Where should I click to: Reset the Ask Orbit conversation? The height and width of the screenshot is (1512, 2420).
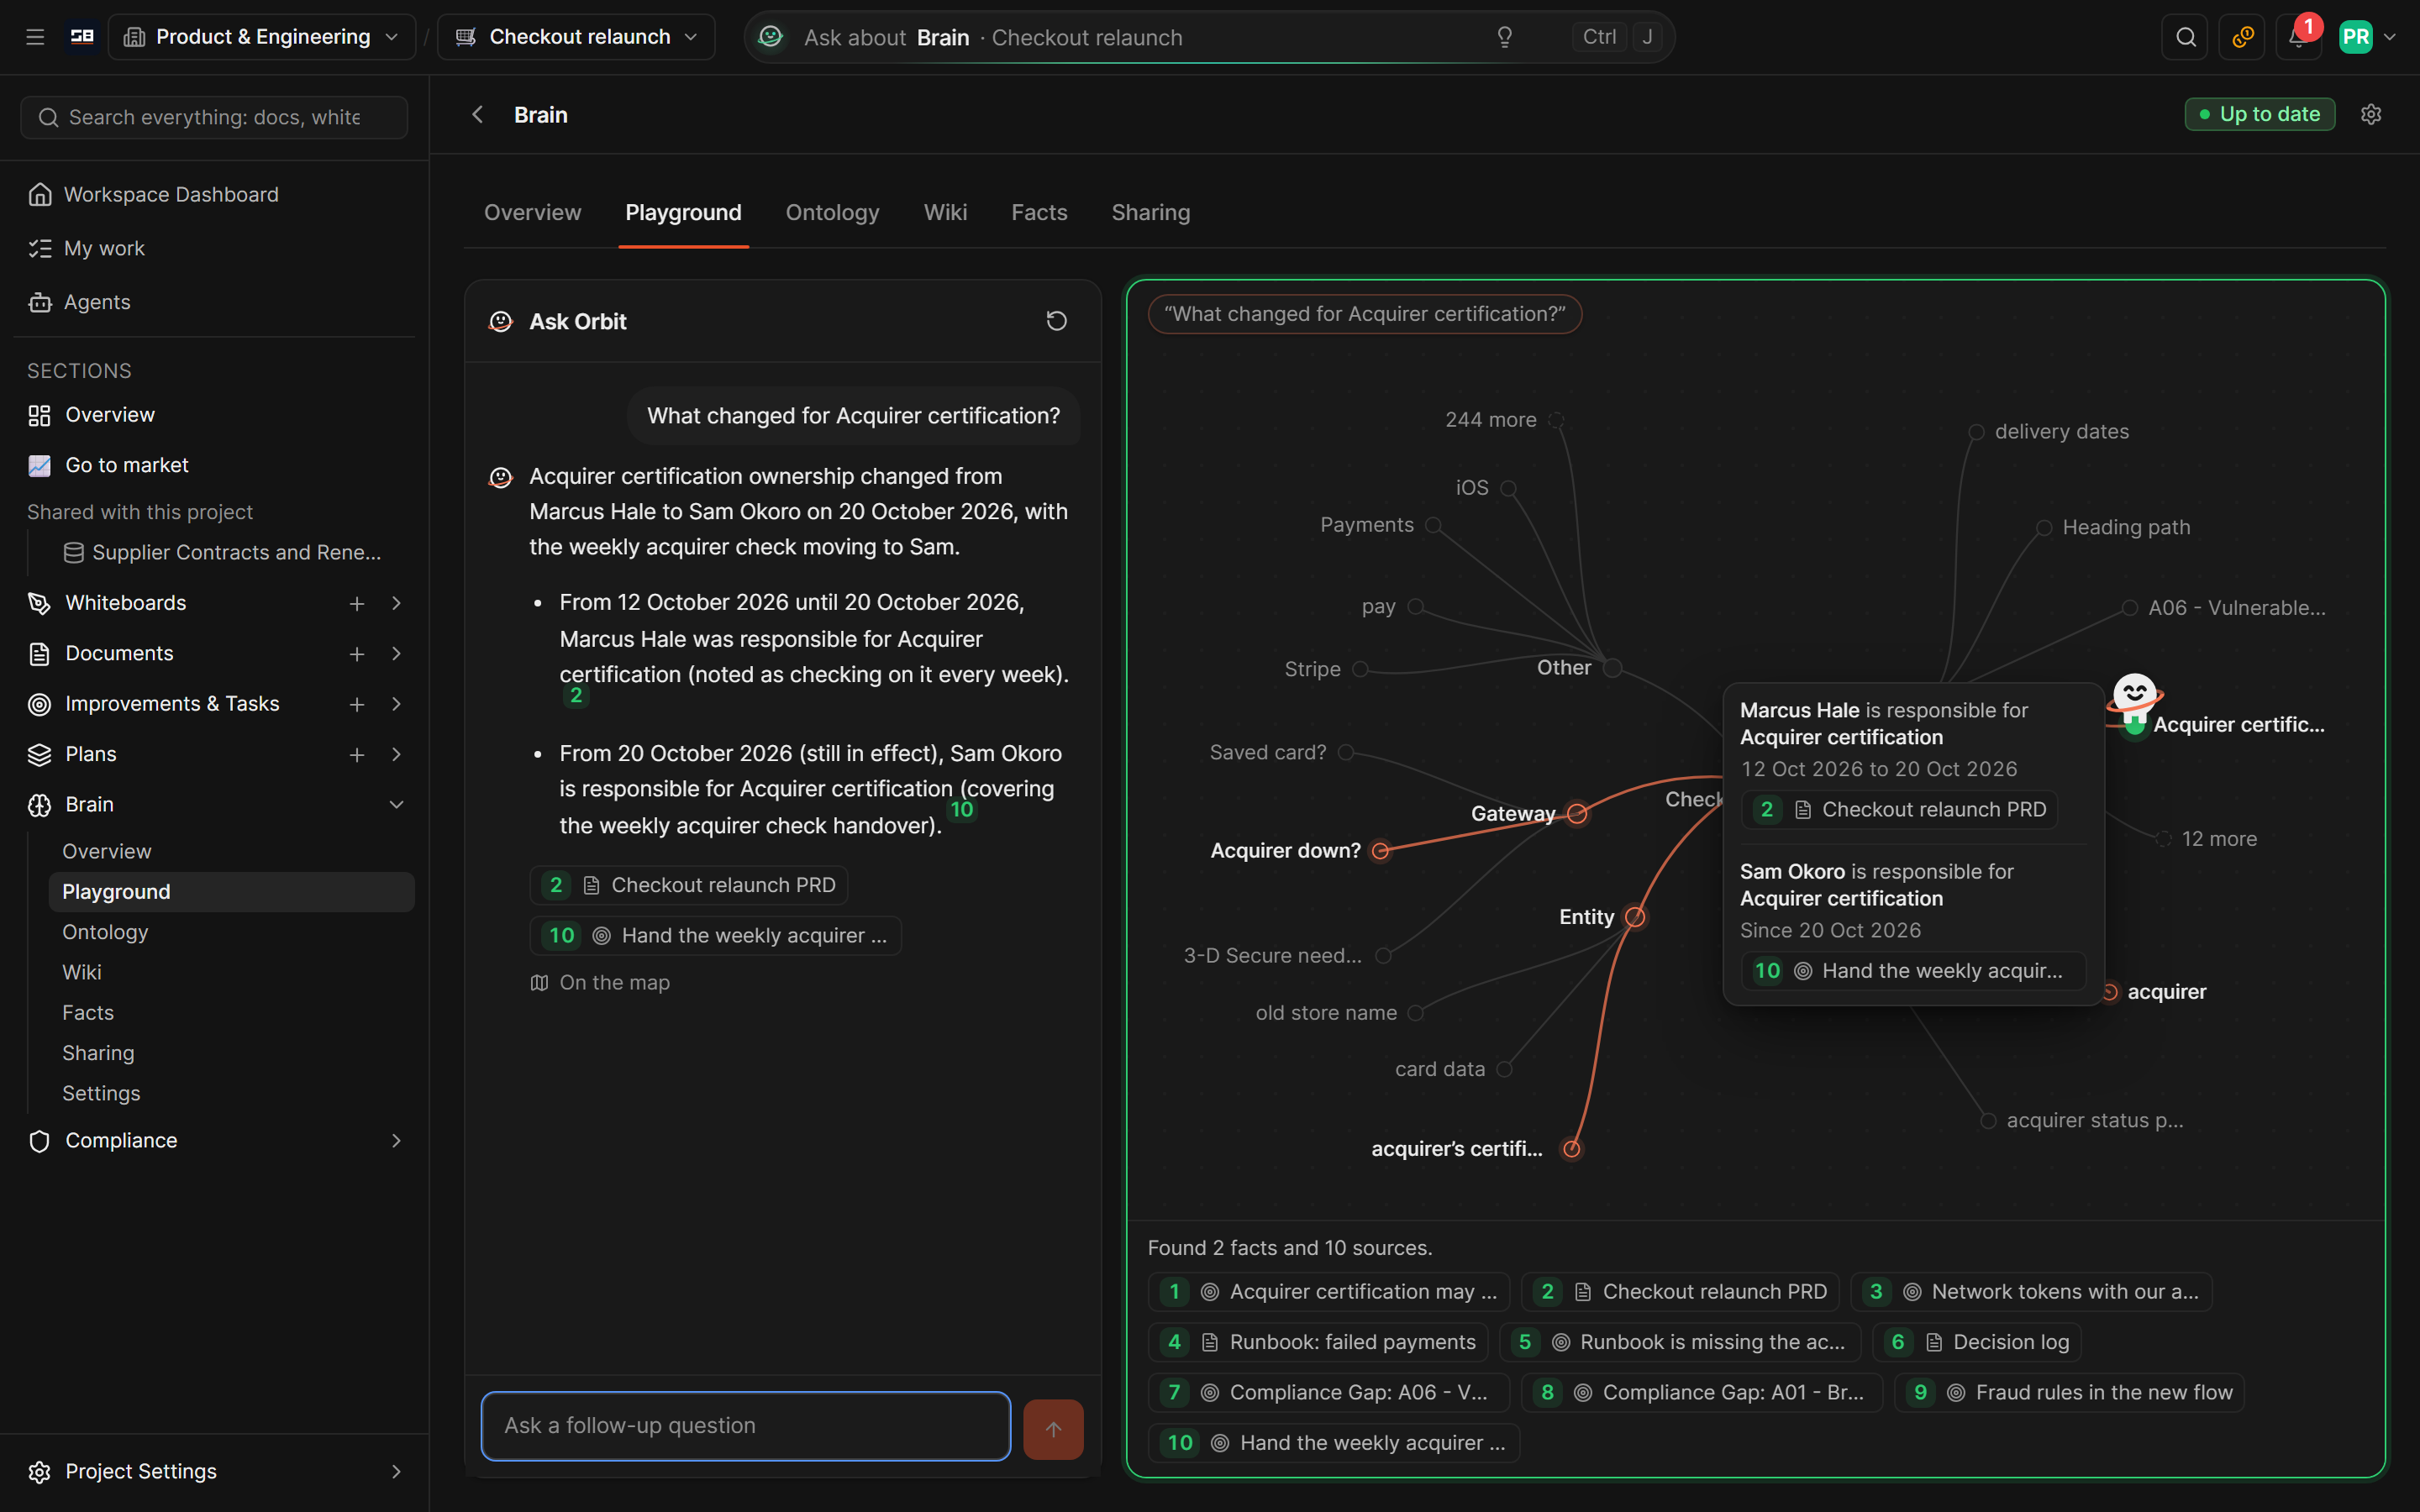pos(1056,321)
